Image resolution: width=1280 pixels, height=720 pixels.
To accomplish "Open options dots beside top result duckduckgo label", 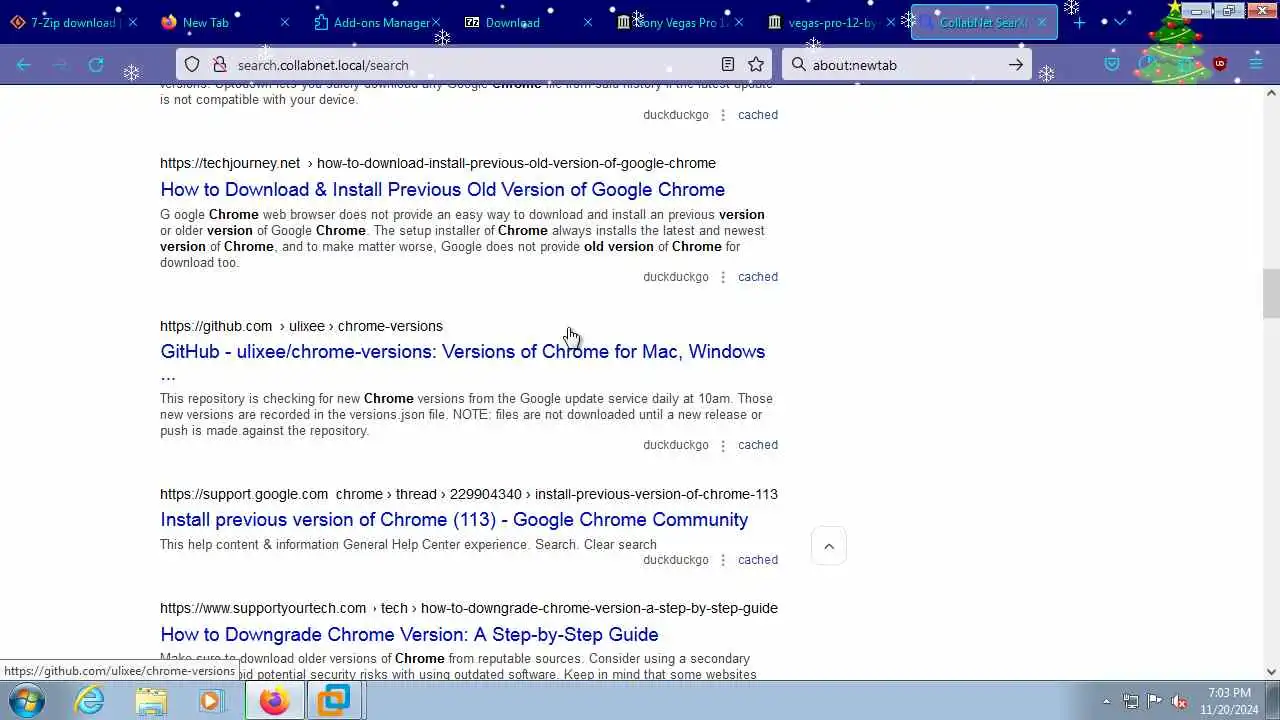I will click(x=722, y=115).
